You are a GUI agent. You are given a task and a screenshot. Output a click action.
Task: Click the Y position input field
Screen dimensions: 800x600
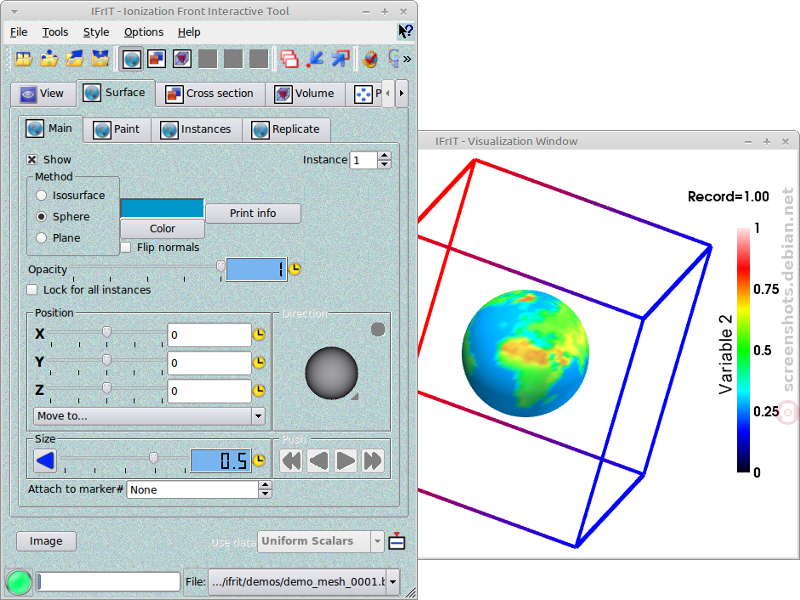209,363
